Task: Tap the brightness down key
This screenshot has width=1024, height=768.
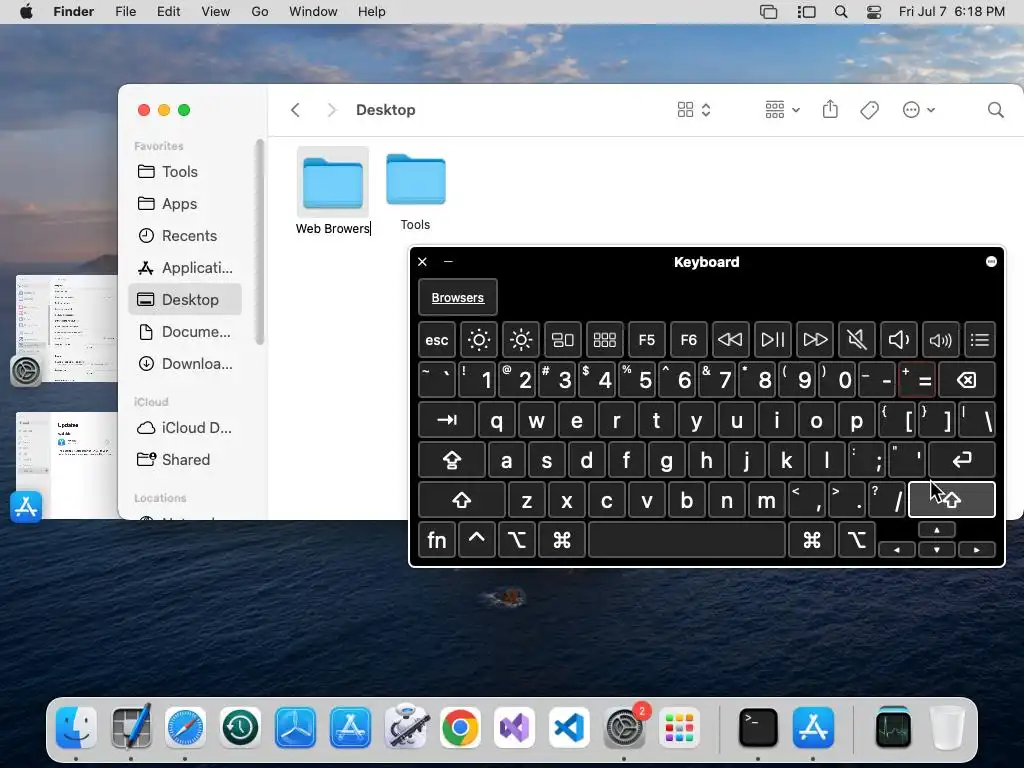Action: 479,340
